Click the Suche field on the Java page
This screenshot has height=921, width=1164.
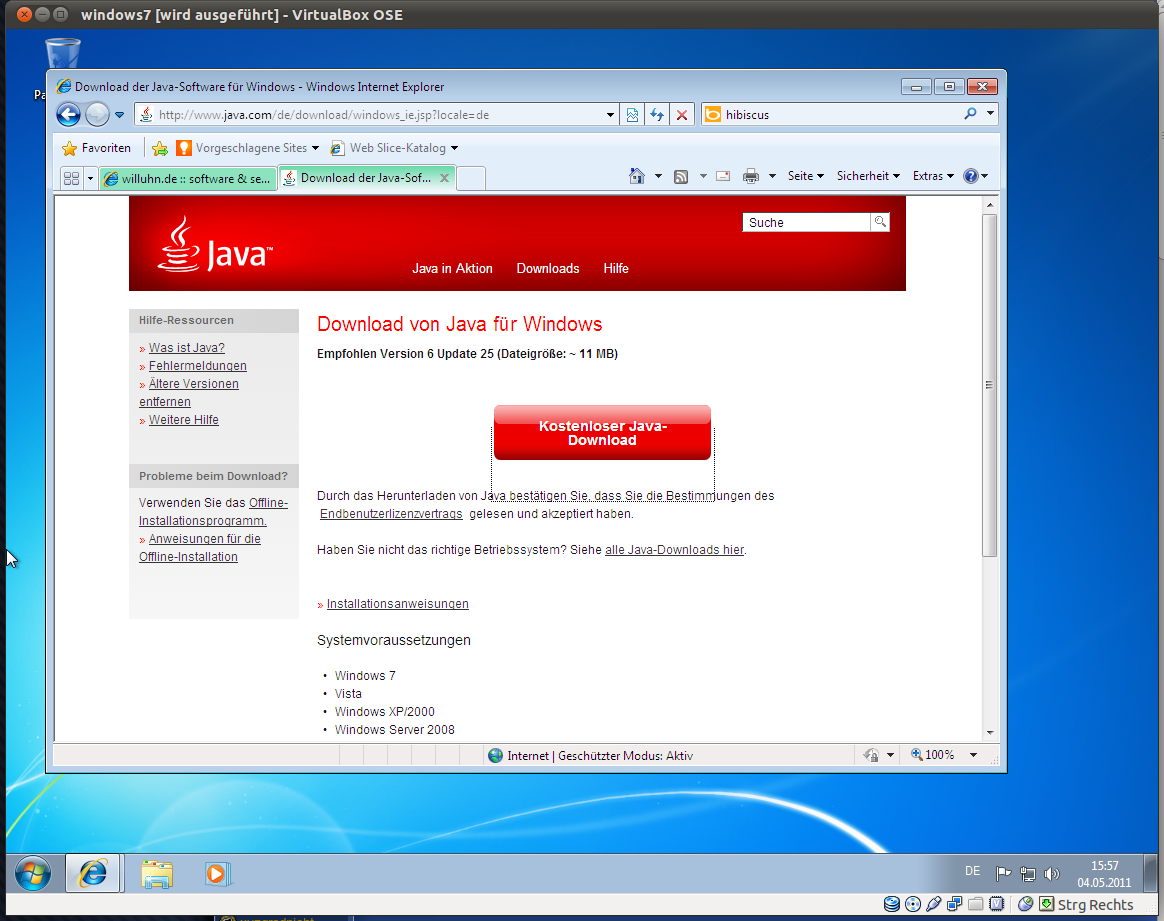806,223
